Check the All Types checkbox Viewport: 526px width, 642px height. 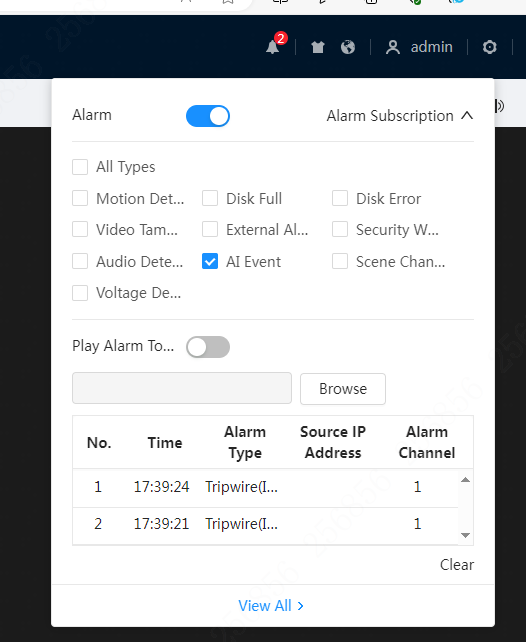coord(80,167)
